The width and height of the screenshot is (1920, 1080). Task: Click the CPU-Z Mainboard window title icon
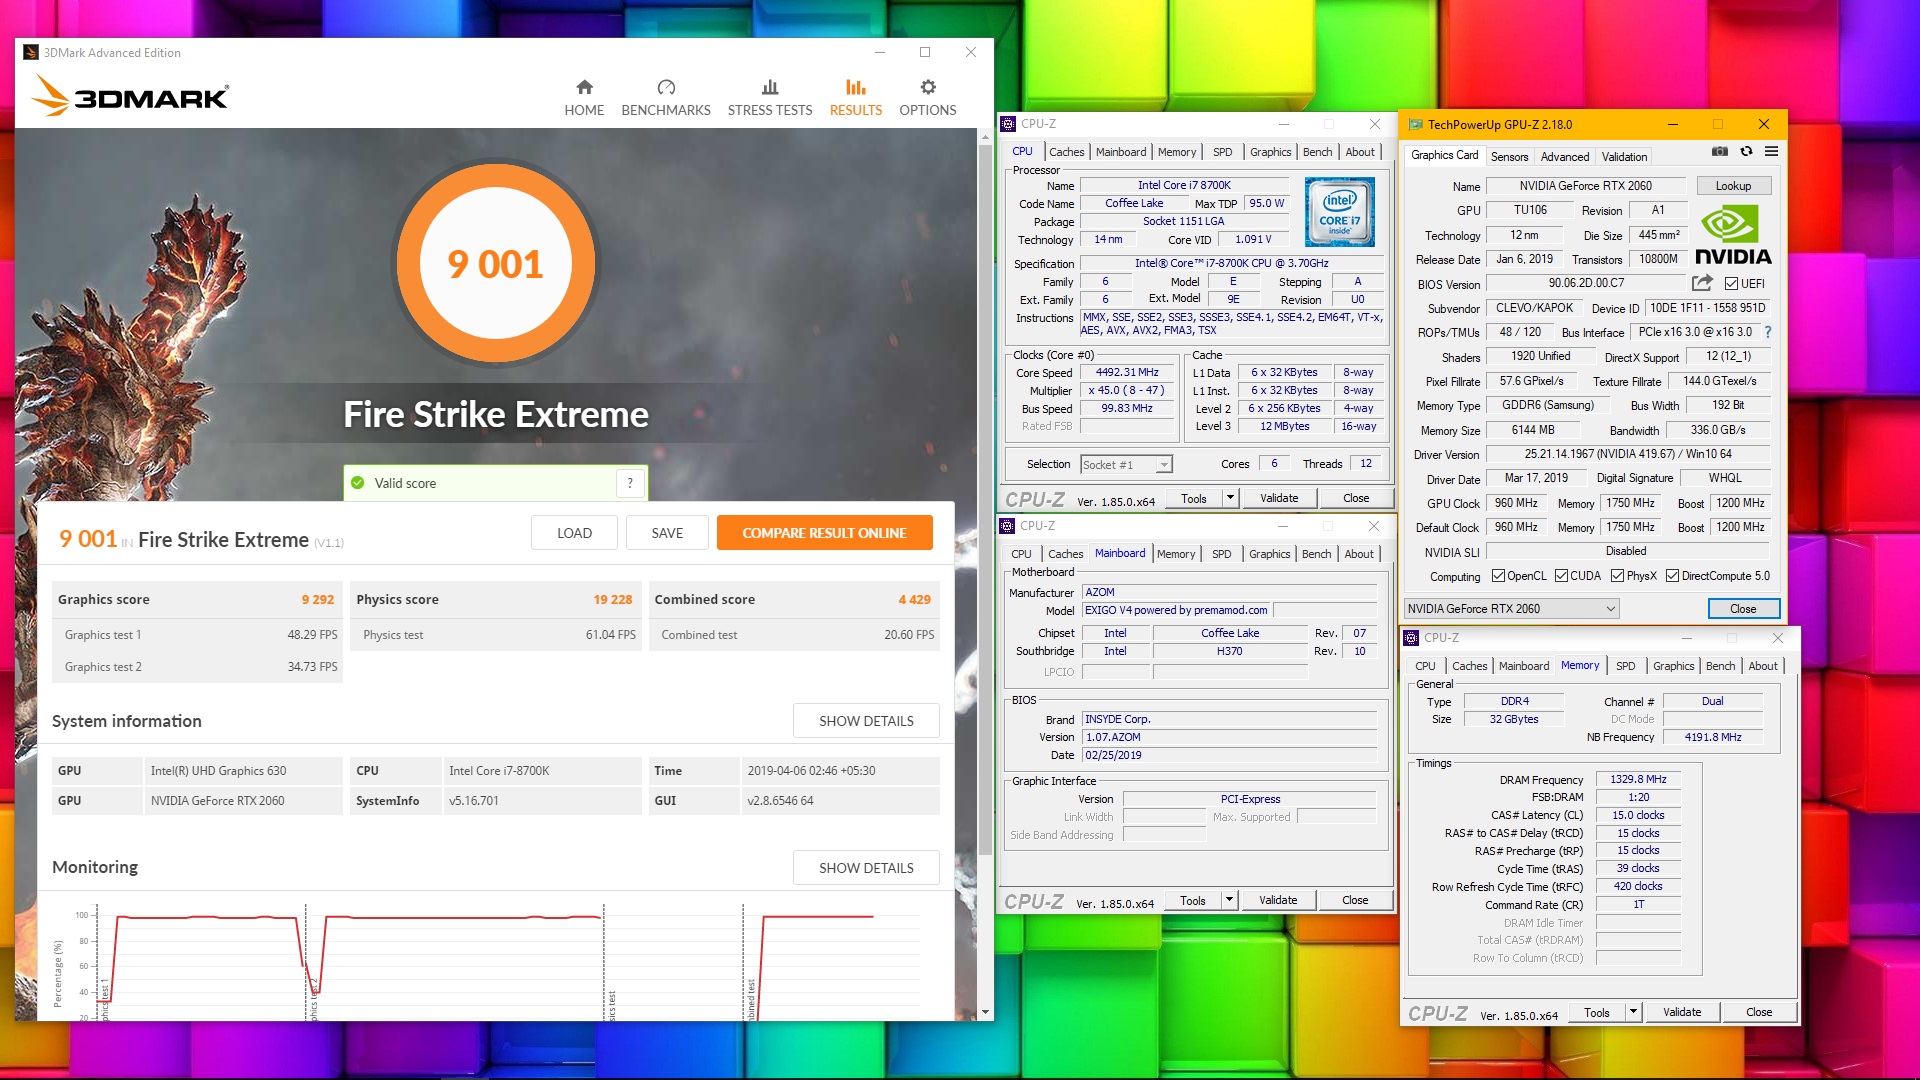1007,526
